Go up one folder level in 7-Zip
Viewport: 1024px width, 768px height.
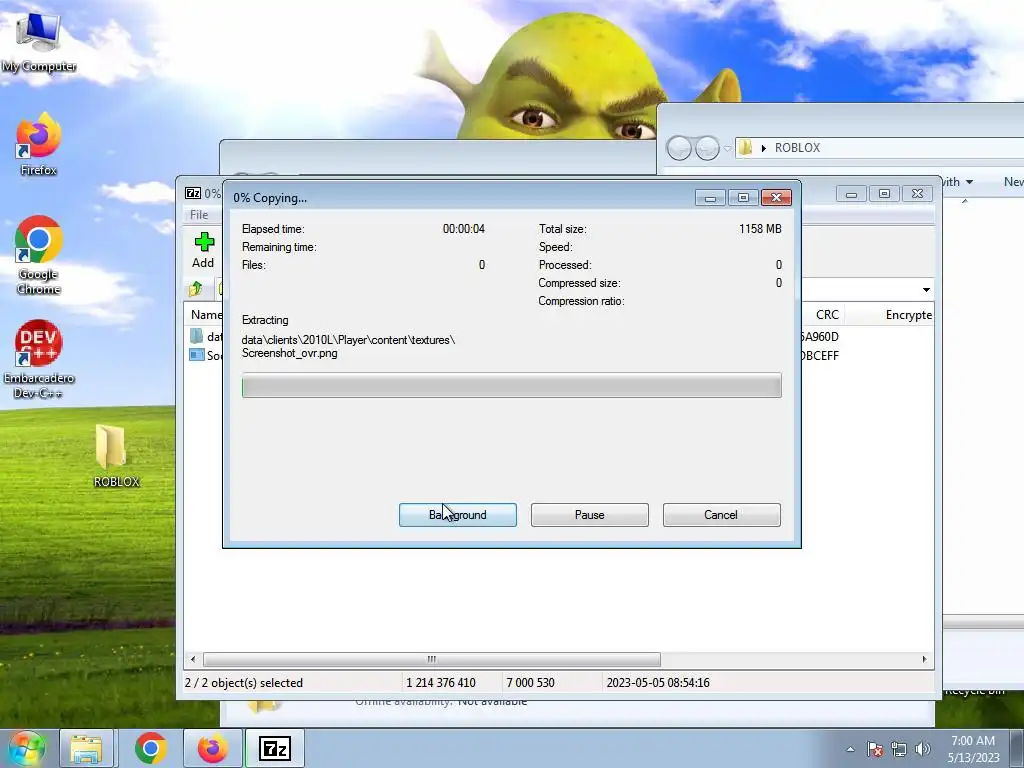(195, 288)
